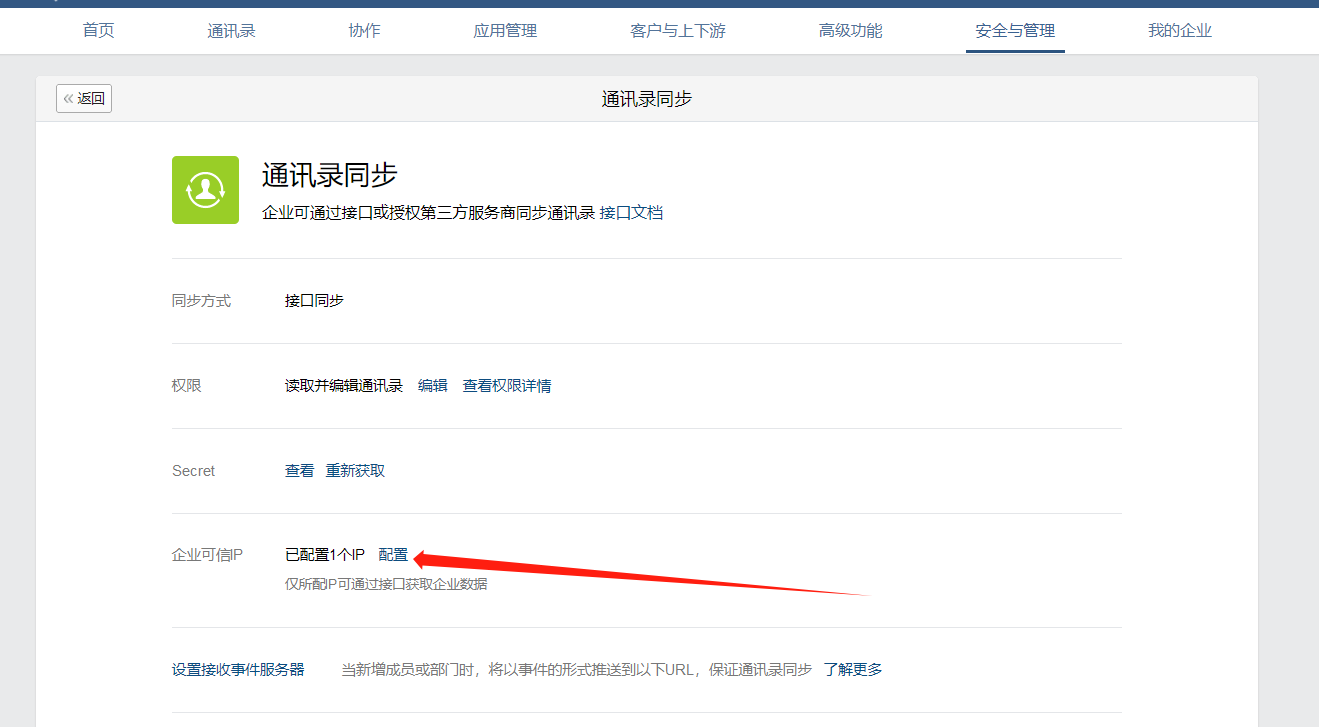Click the Secret row label

[x=194, y=471]
